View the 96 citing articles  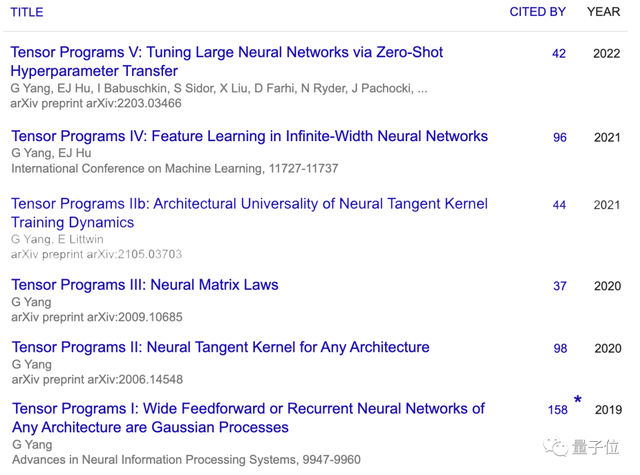[559, 138]
